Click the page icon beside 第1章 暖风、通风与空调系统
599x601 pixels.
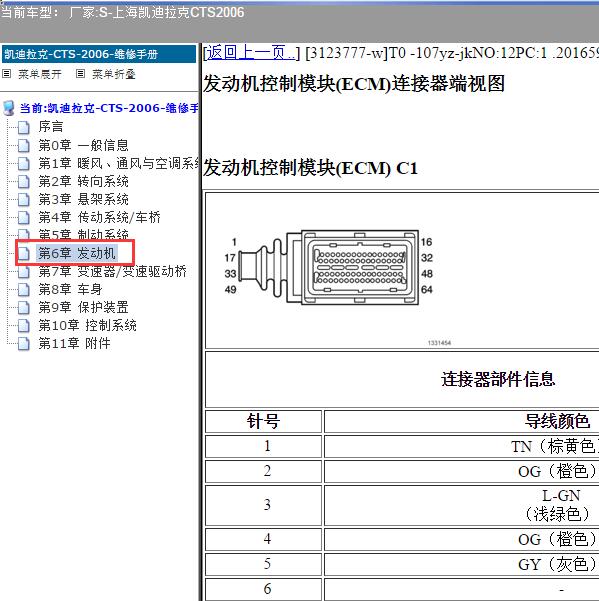pyautogui.click(x=24, y=163)
